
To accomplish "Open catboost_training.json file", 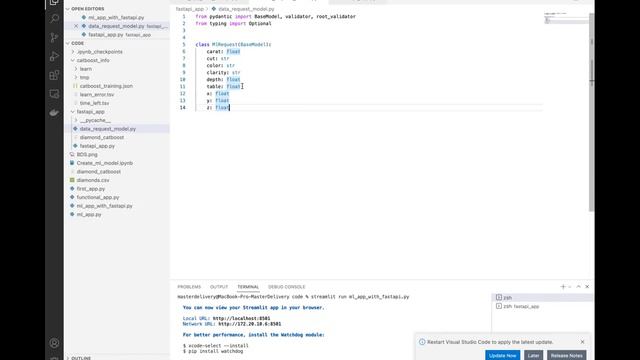I will (x=106, y=86).
